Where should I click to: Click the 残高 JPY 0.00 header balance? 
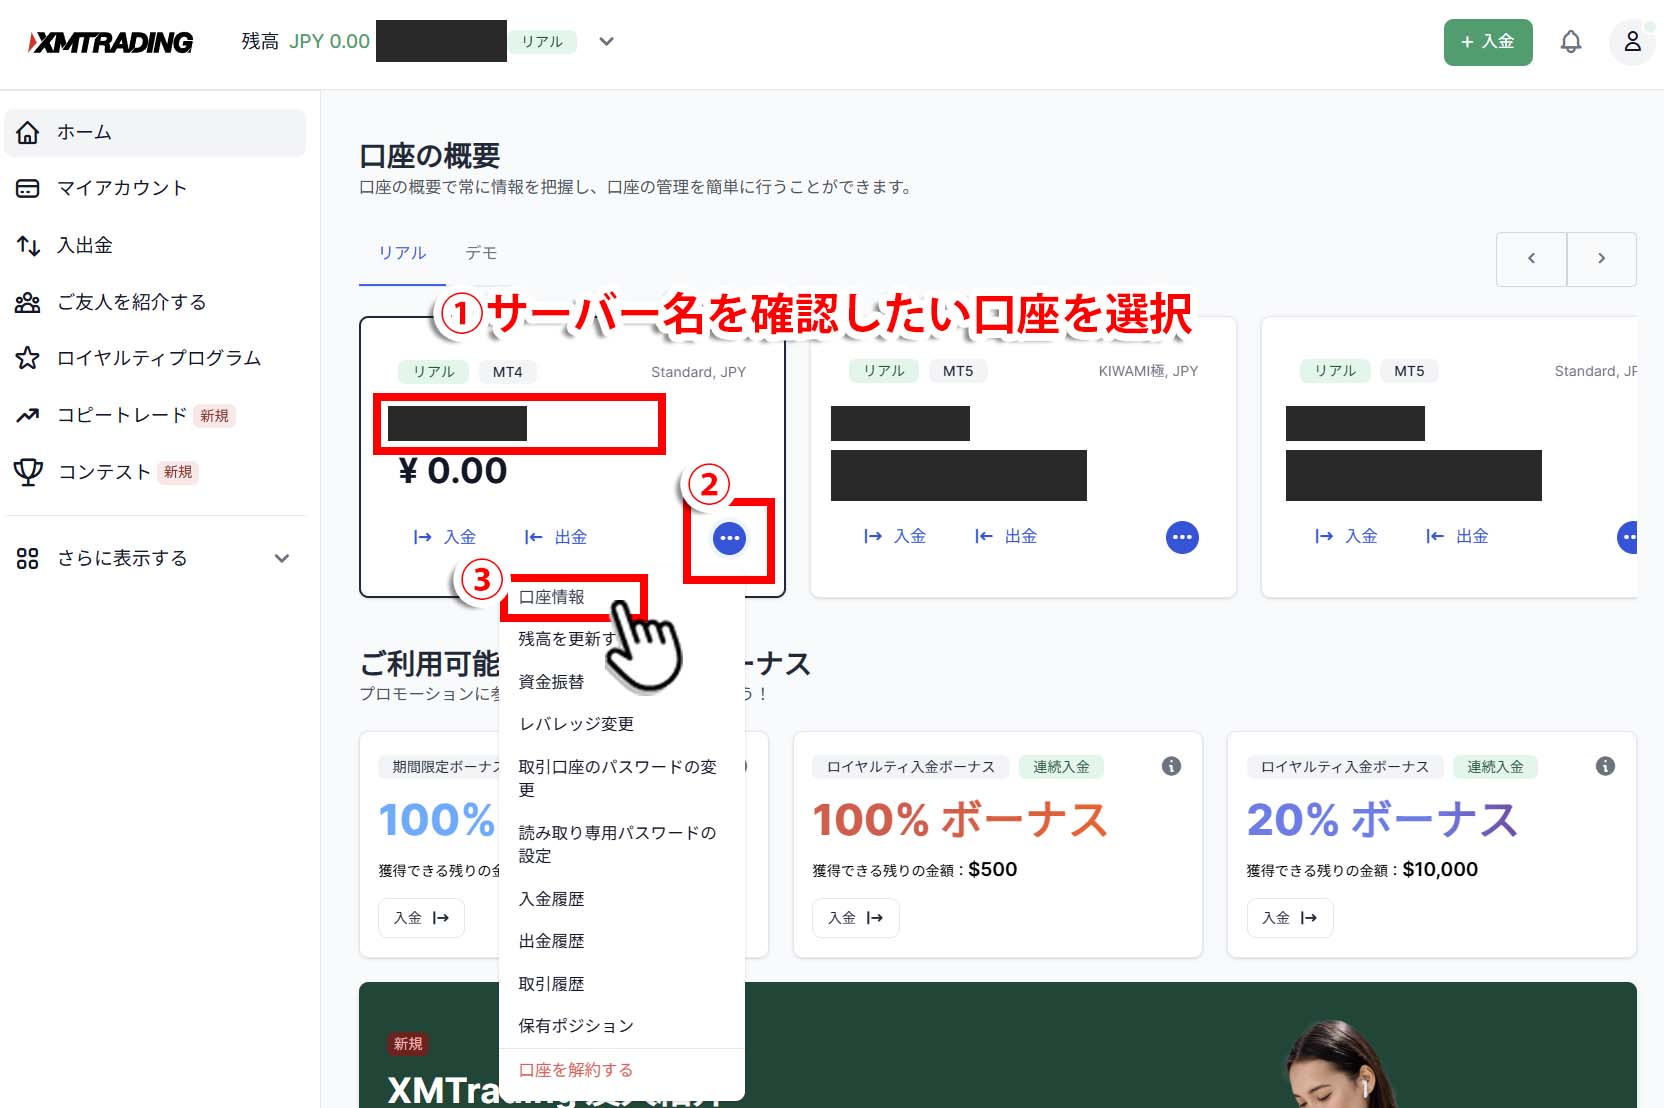point(305,42)
